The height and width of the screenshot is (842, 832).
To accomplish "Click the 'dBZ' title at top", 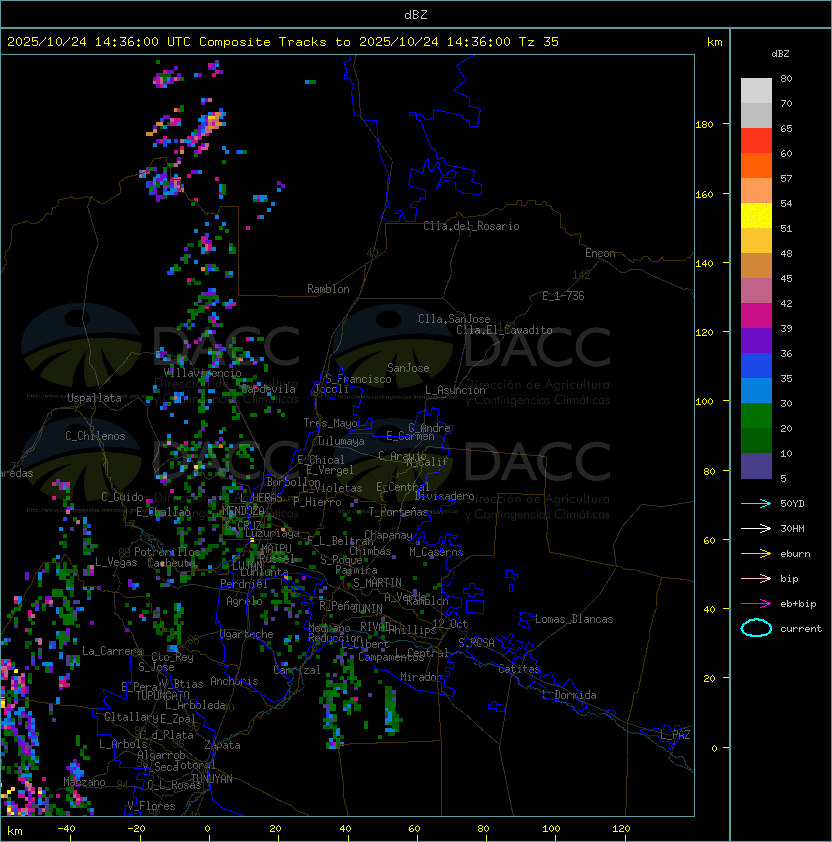I will coord(416,14).
